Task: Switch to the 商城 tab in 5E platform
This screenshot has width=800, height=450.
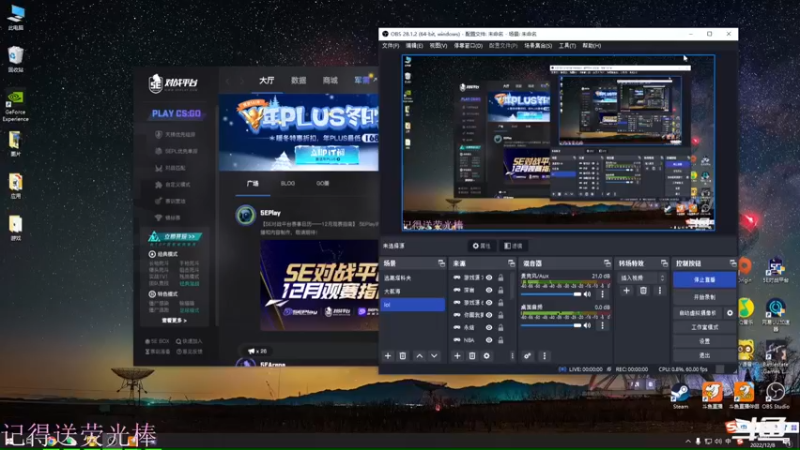Action: (x=330, y=81)
